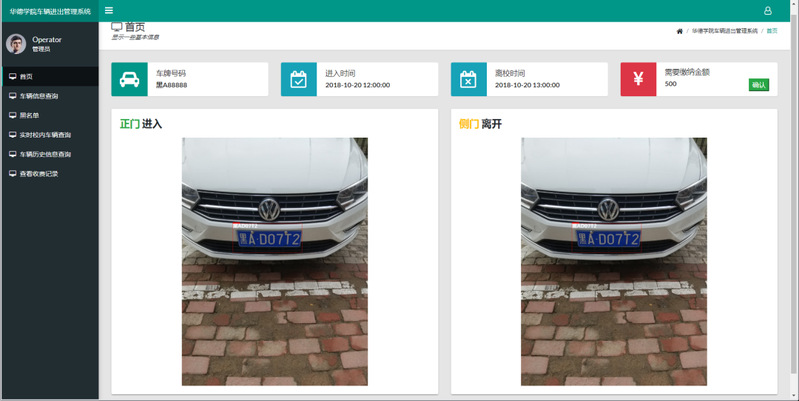The height and width of the screenshot is (401, 799).
Task: Click the 显示一些基本信息 subtitle
Action: pos(136,37)
